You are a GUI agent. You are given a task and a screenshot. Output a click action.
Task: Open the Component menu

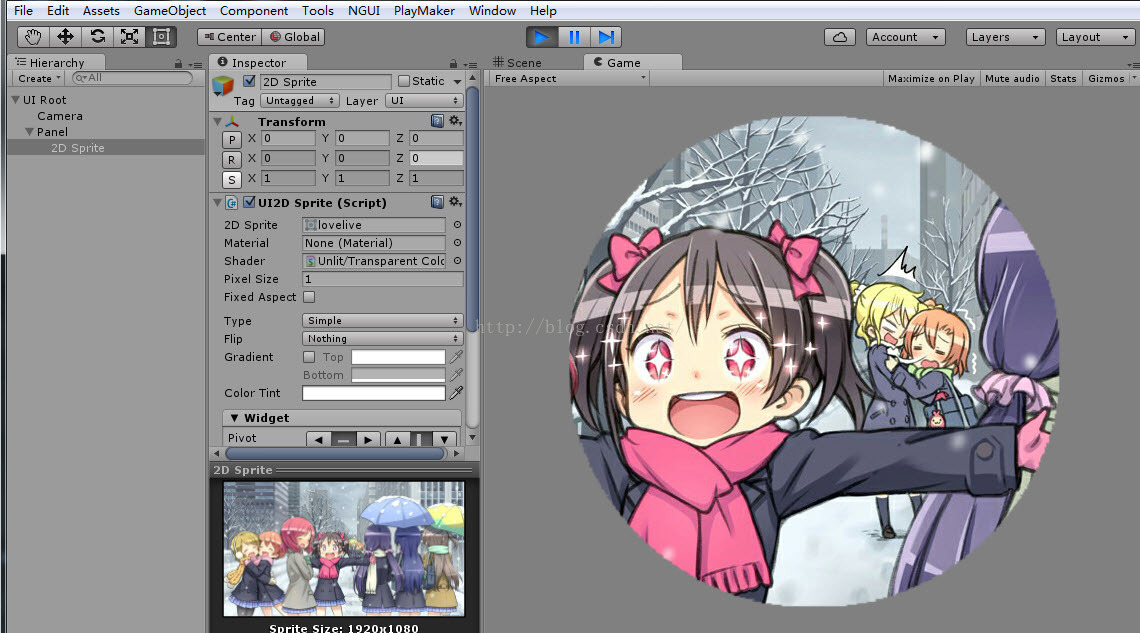pyautogui.click(x=254, y=11)
